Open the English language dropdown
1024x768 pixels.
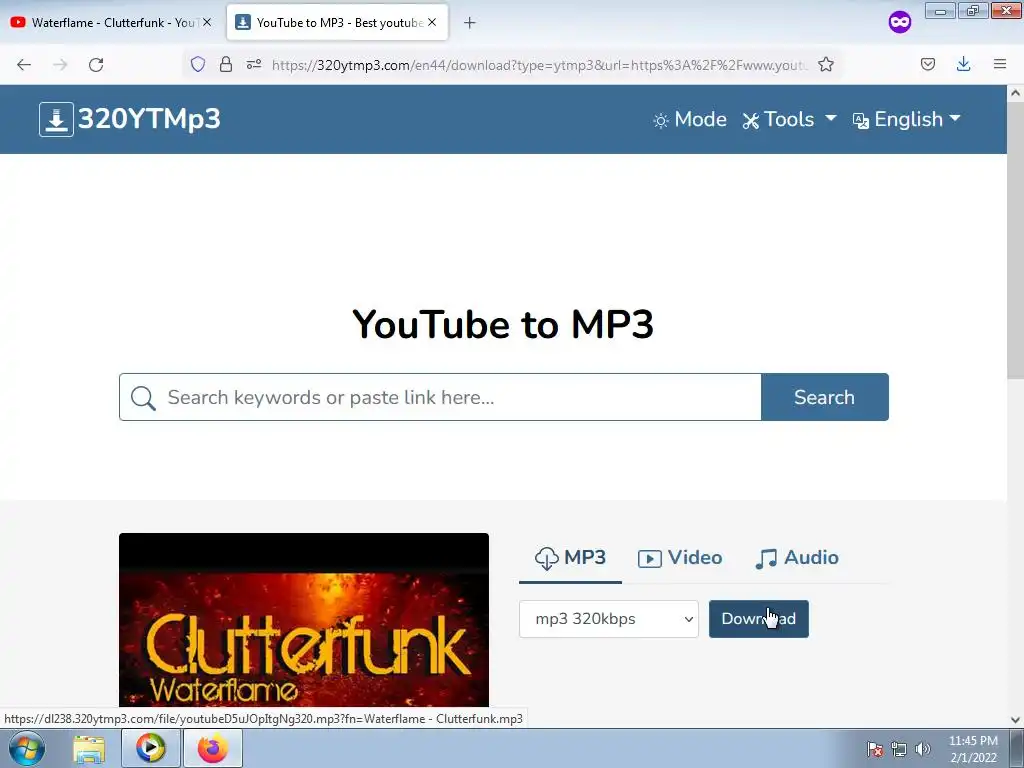[907, 120]
